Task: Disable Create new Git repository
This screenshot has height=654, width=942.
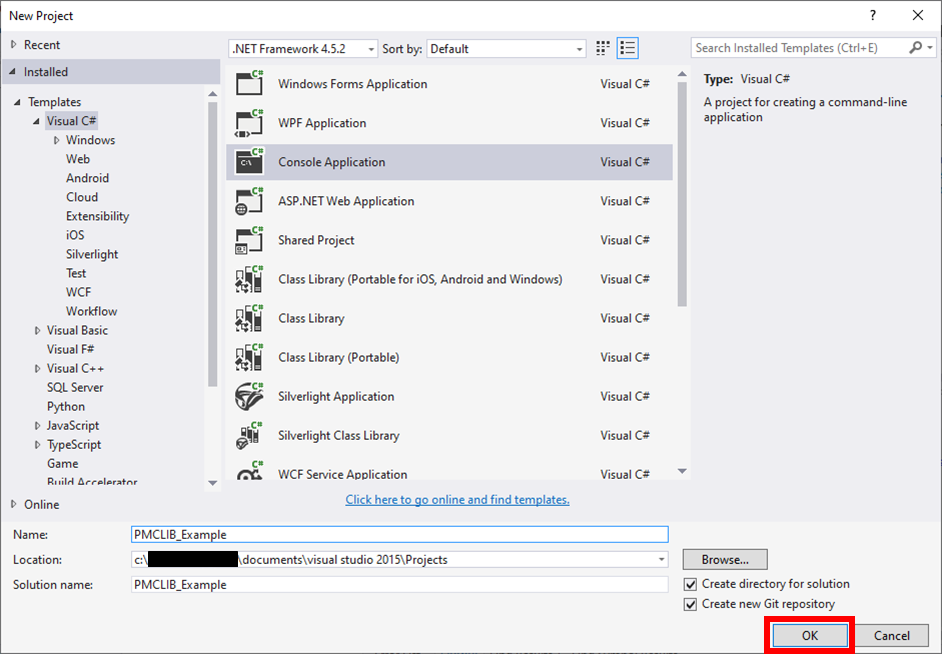Action: coord(689,603)
